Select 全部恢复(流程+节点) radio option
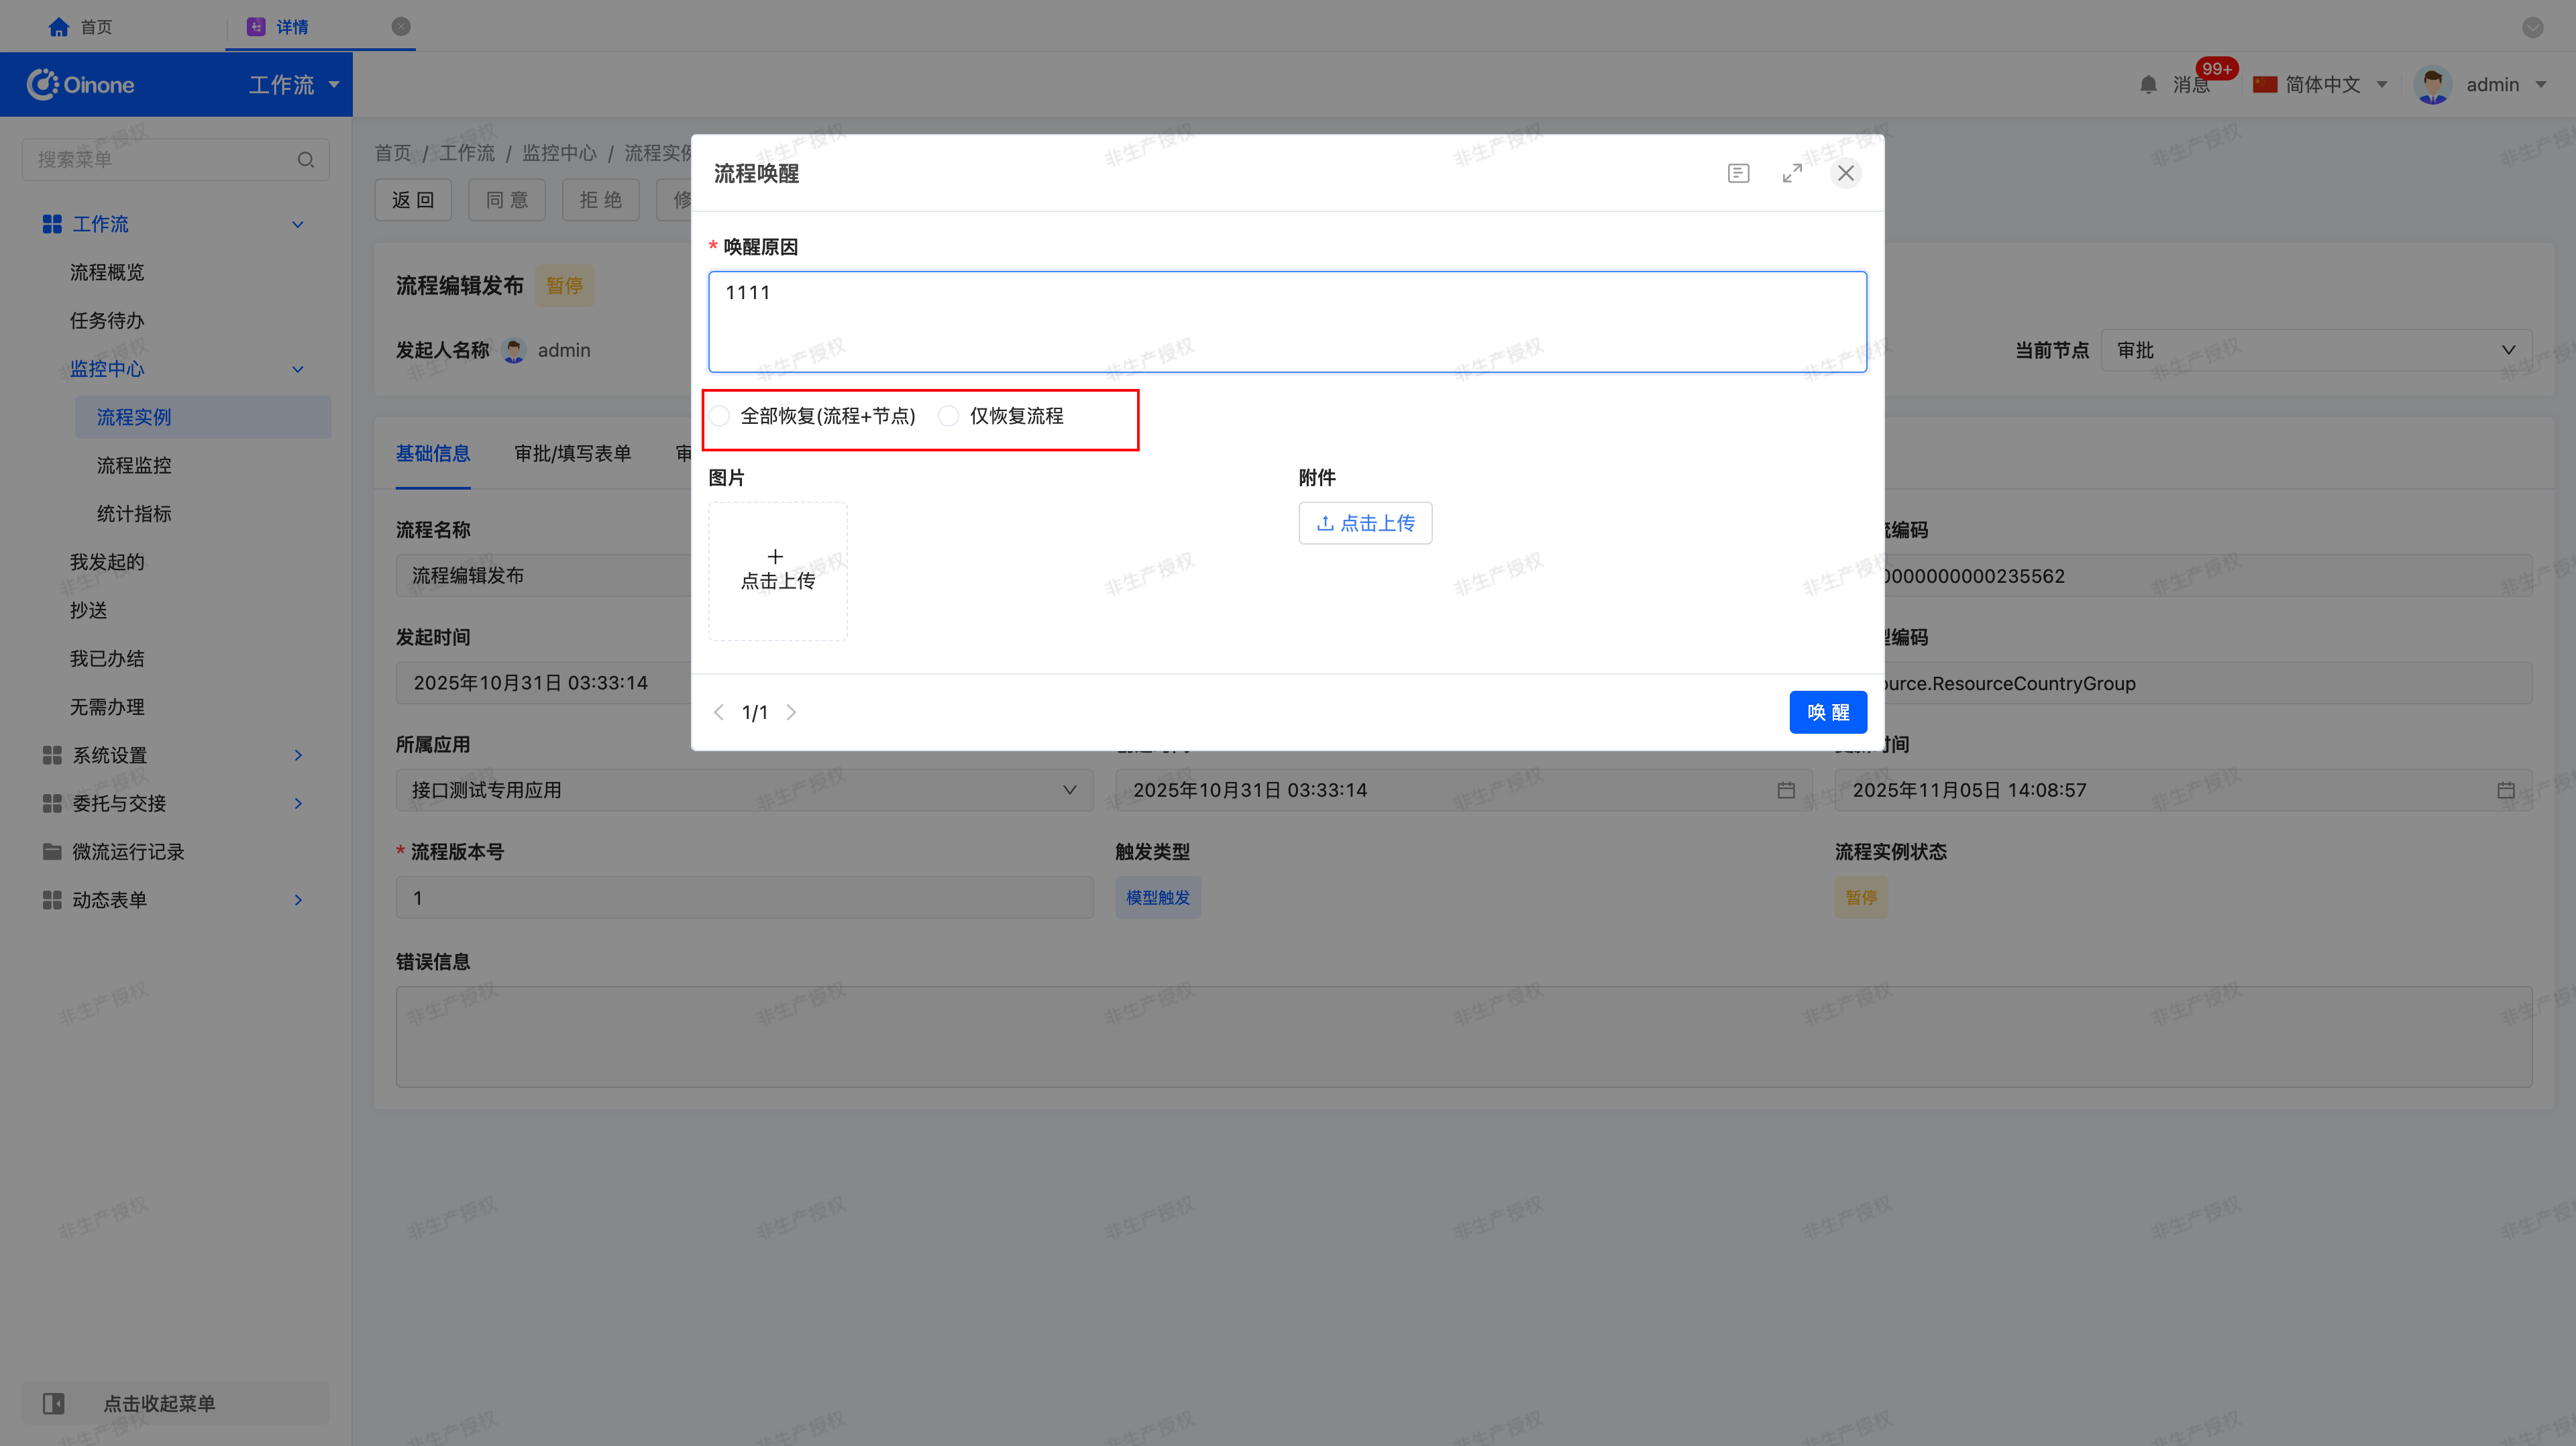Image resolution: width=2576 pixels, height=1446 pixels. click(x=720, y=416)
